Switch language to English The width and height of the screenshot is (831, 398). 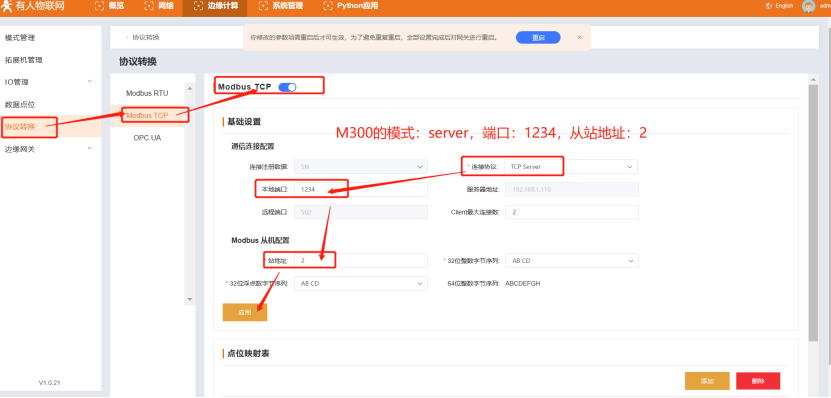point(784,6)
